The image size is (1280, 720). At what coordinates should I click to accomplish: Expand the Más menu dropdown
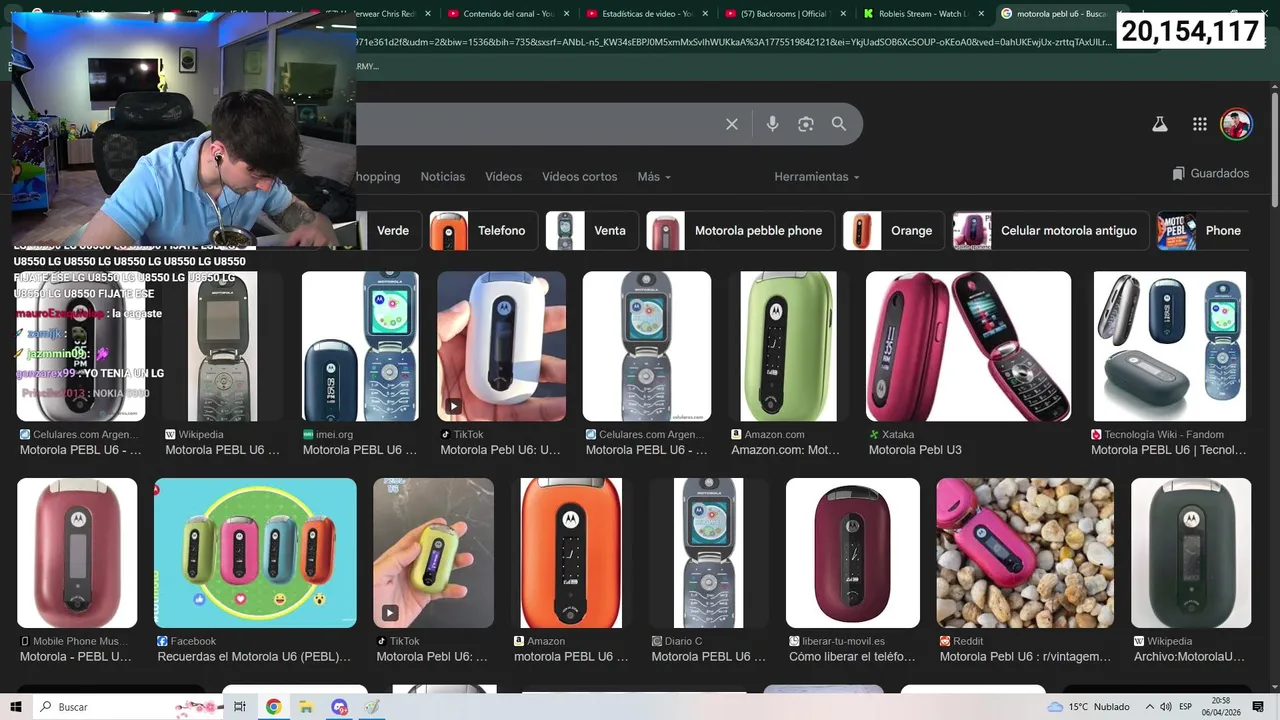(x=654, y=177)
